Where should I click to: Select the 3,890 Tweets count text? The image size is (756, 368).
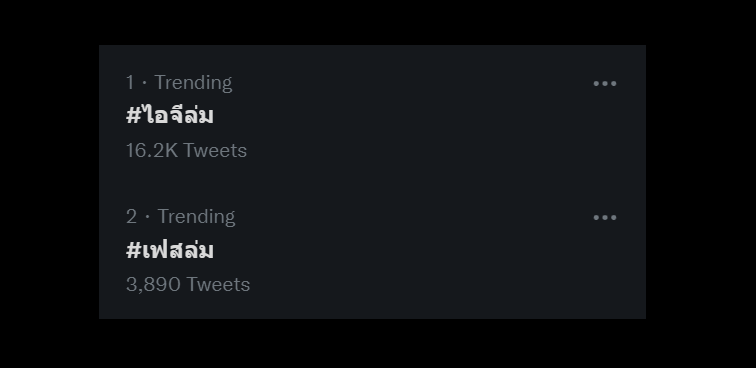[x=188, y=285]
